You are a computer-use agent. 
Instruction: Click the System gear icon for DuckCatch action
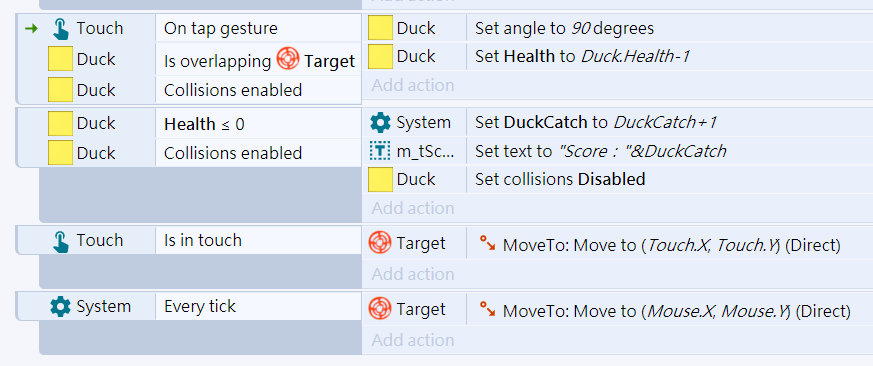tap(380, 122)
